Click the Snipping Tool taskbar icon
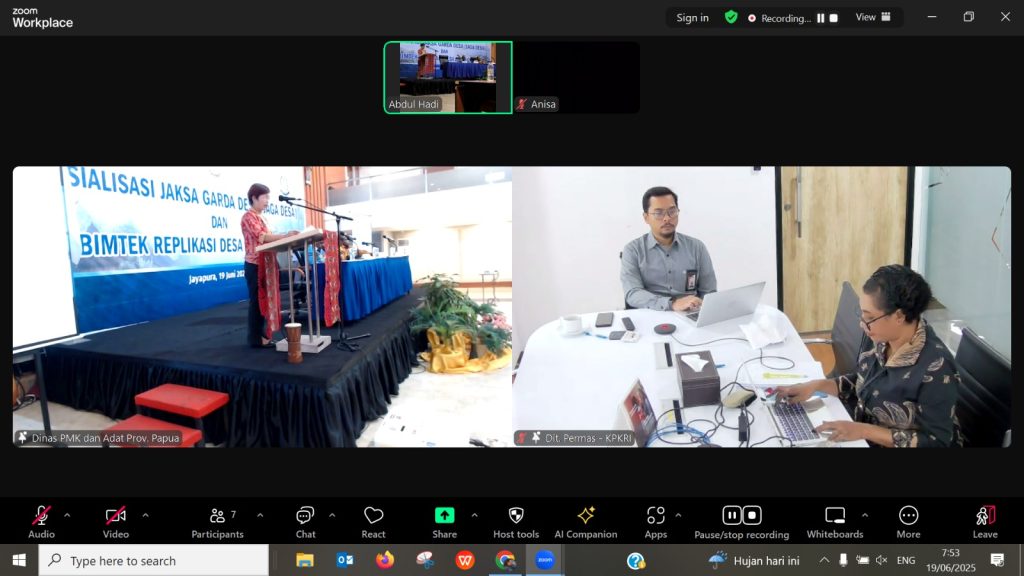1024x576 pixels. [x=425, y=560]
